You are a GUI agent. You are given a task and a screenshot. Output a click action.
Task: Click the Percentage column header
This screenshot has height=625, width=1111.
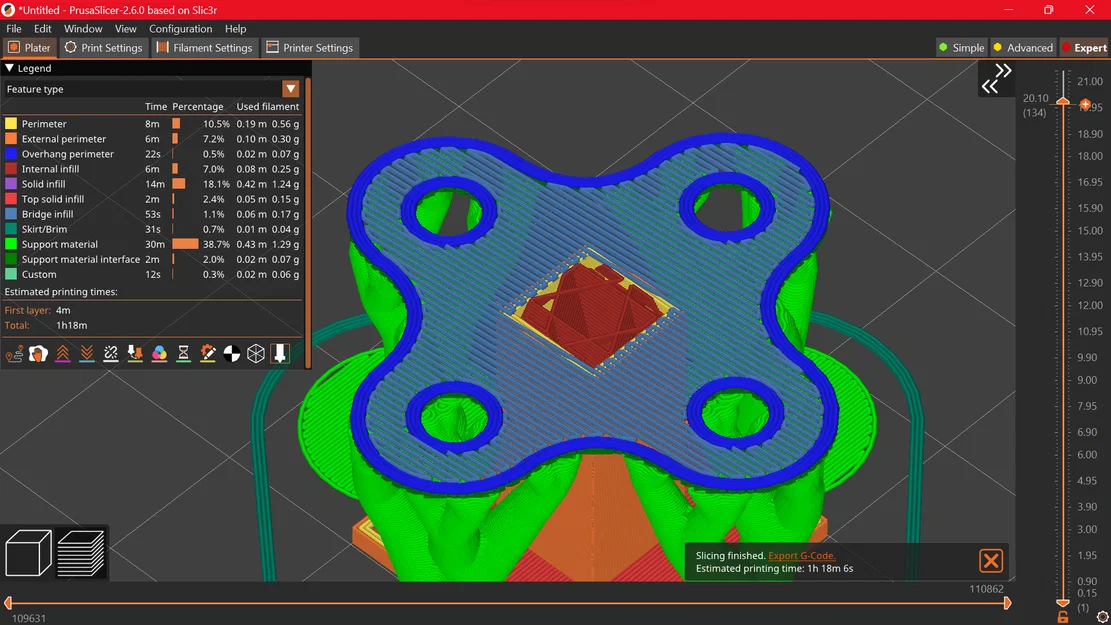[198, 106]
